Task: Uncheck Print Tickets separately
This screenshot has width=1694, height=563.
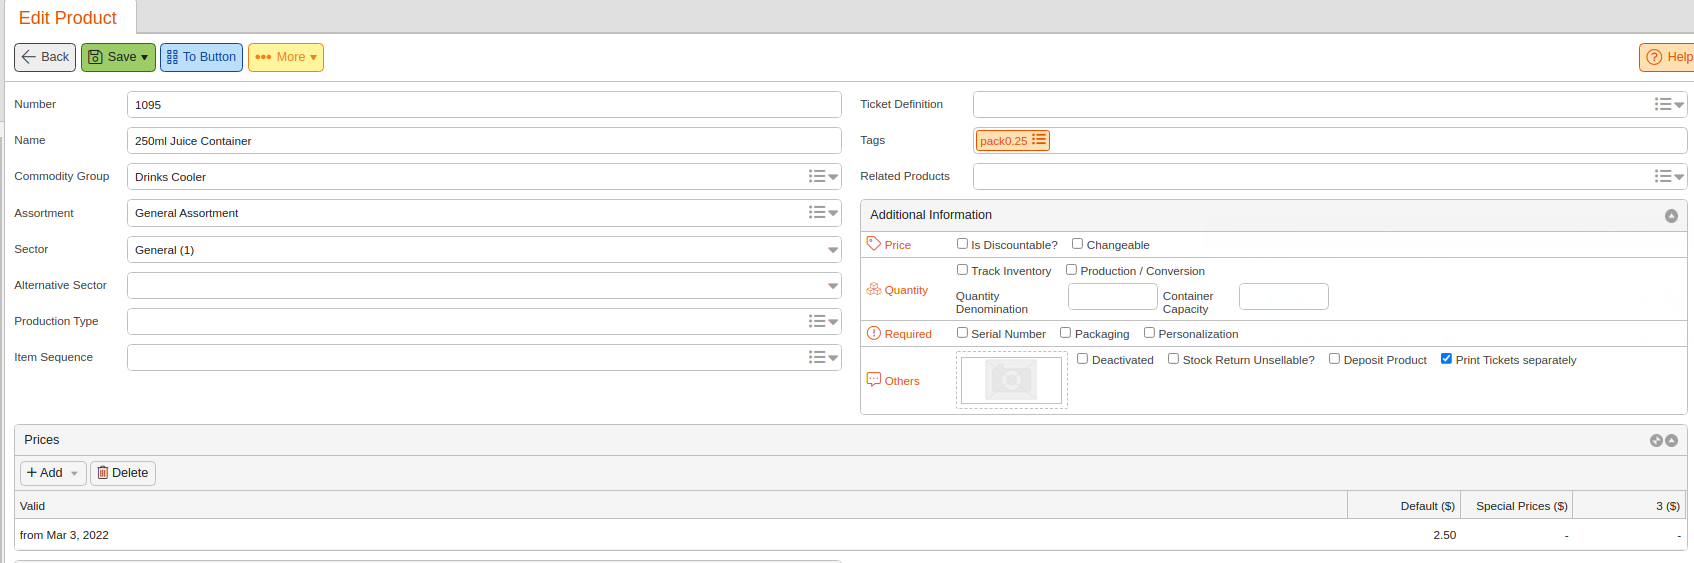Action: coord(1446,359)
